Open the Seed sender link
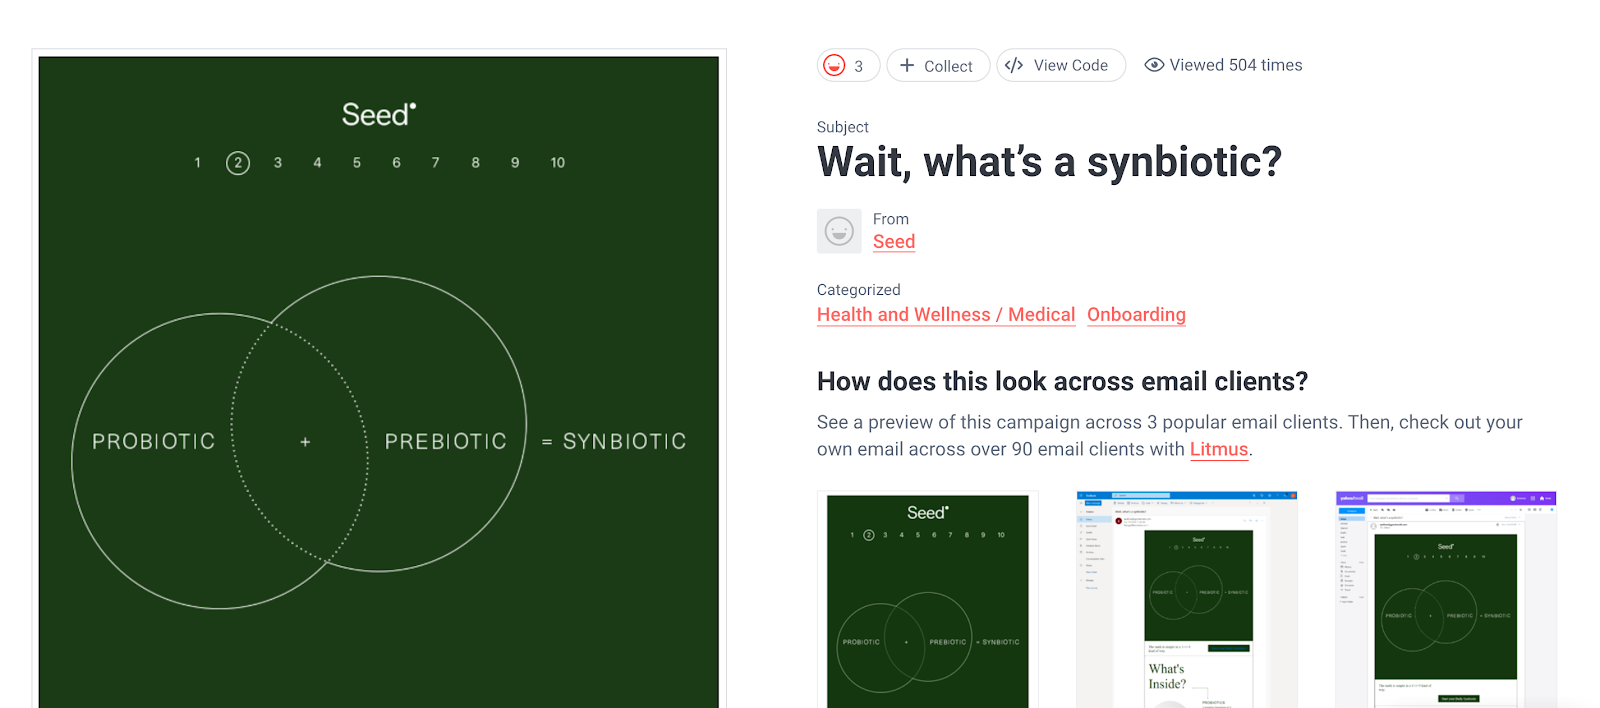This screenshot has width=1600, height=708. click(894, 241)
